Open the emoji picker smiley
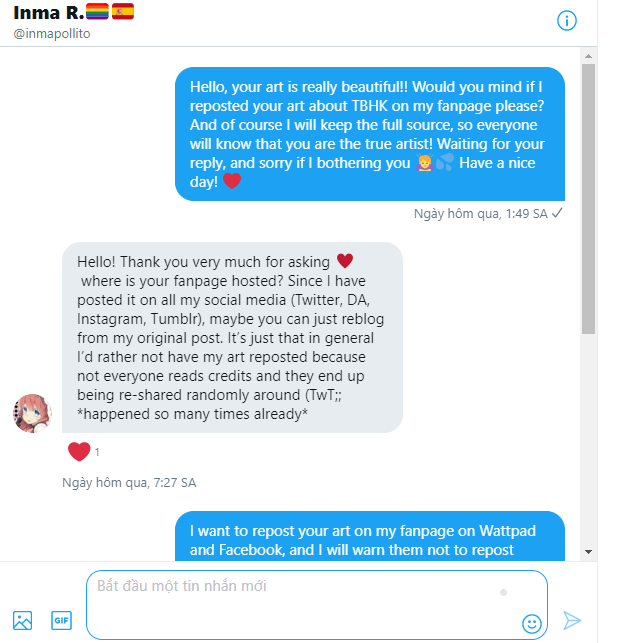 pos(532,624)
